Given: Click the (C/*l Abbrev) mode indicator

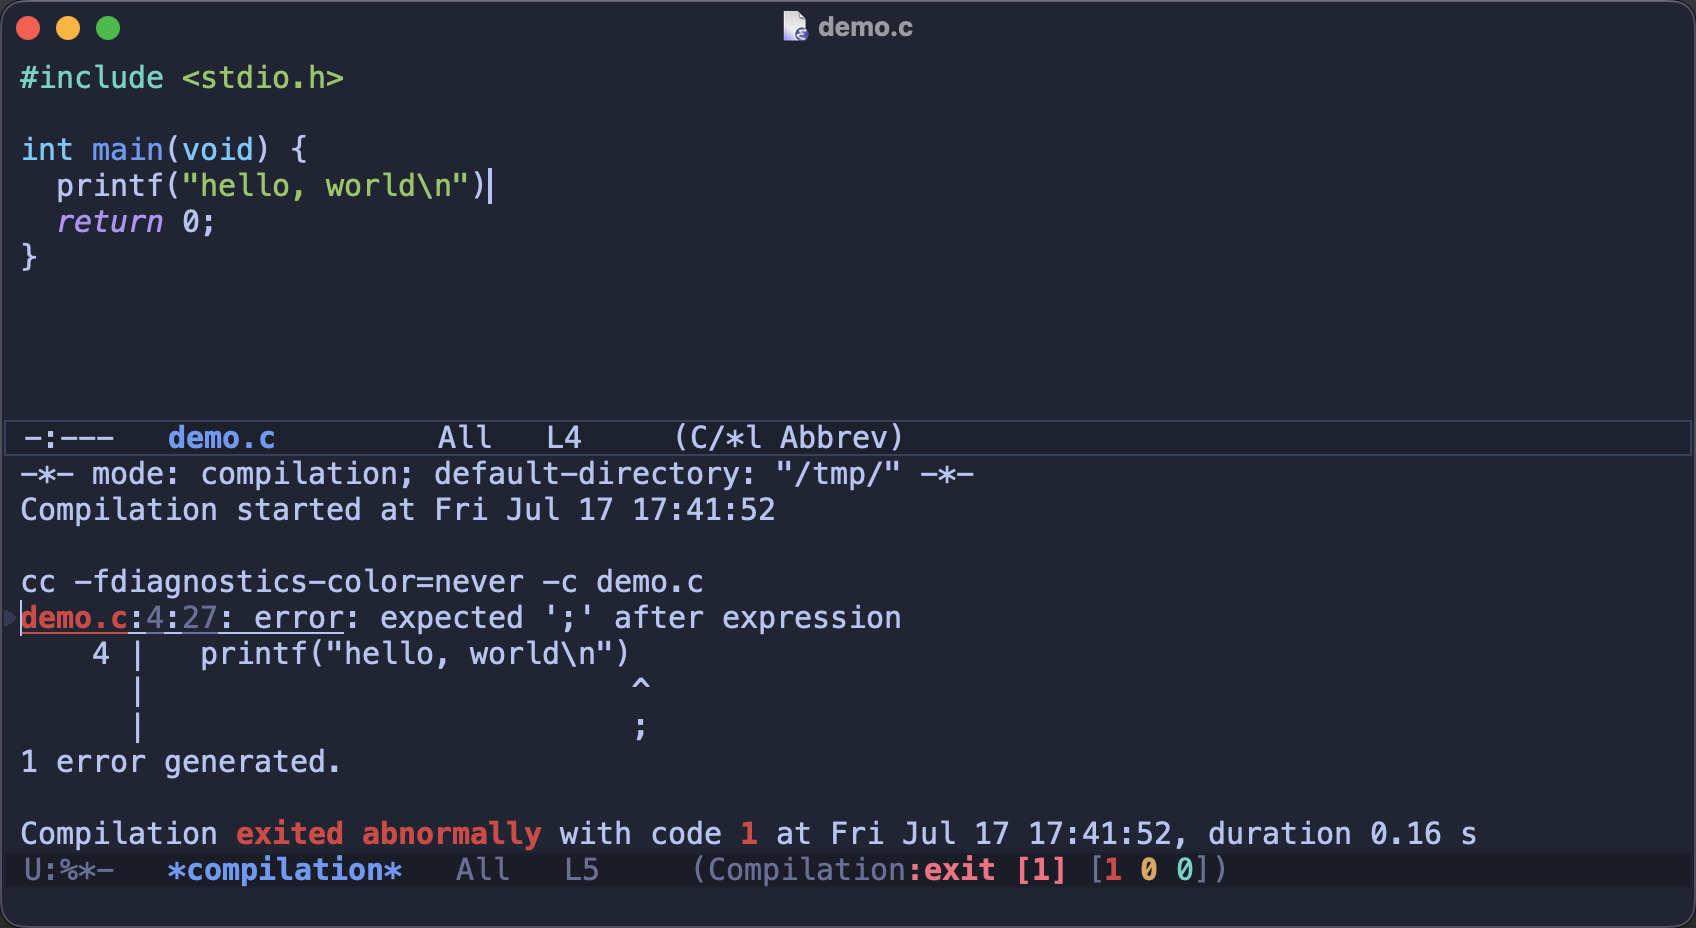Looking at the screenshot, I should 789,438.
